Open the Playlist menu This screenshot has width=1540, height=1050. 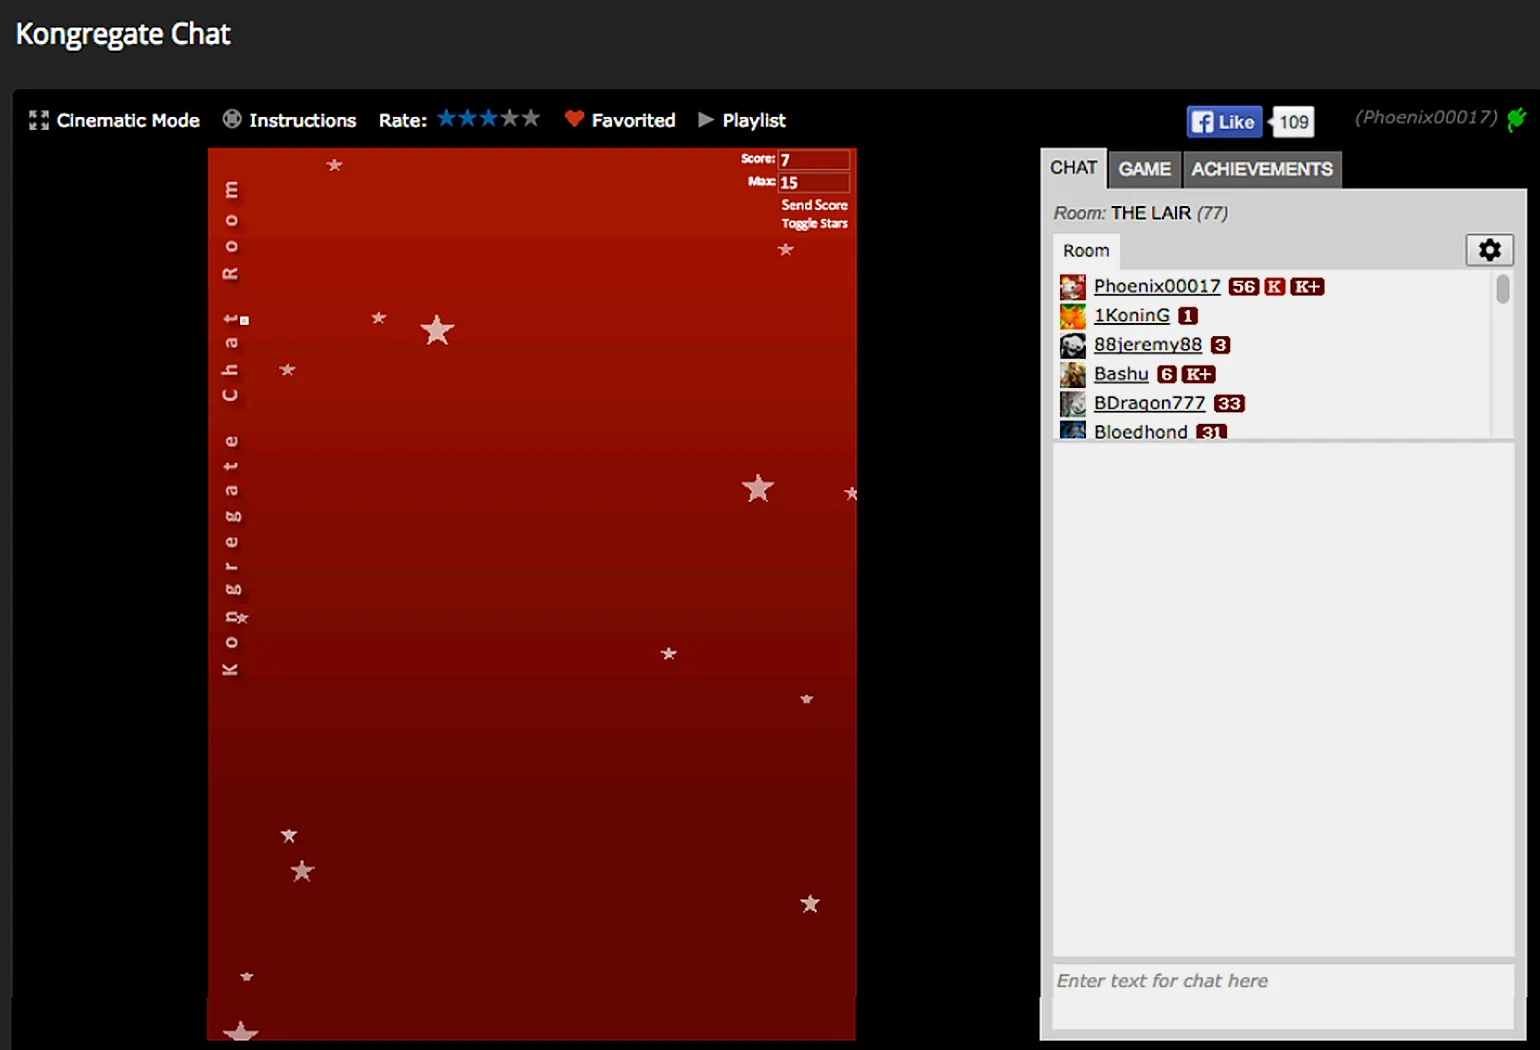tap(742, 120)
